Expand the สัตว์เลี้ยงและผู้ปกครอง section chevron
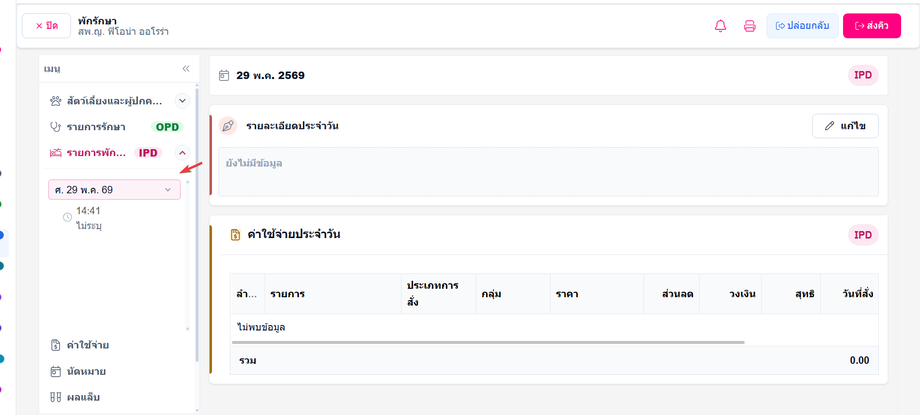 point(182,101)
